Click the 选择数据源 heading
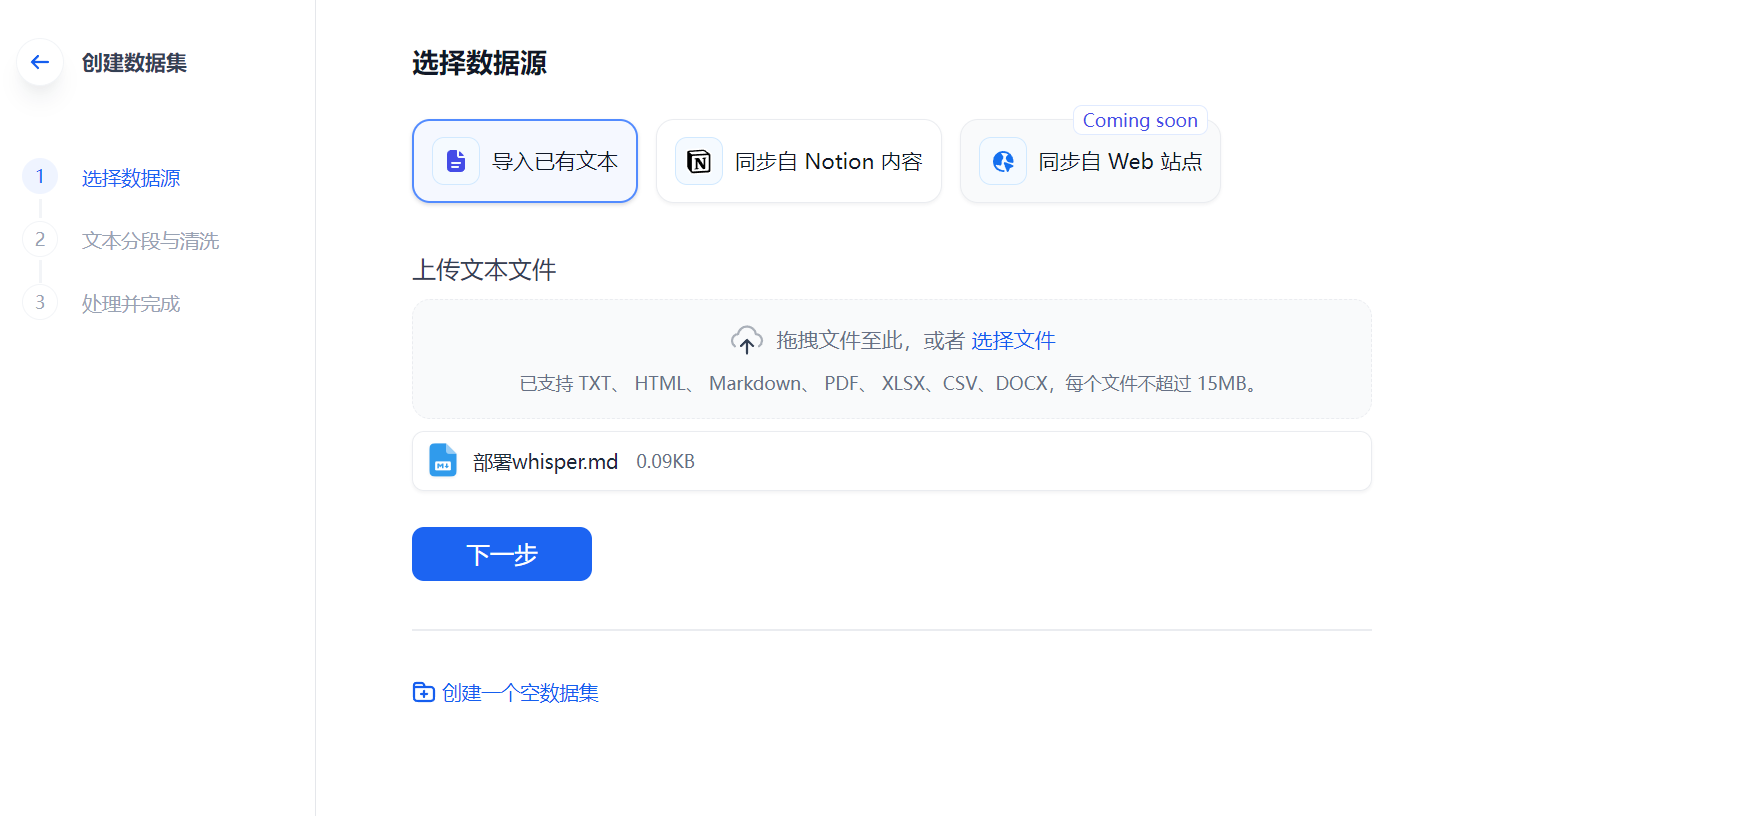Viewport: 1755px width, 816px height. pos(479,63)
